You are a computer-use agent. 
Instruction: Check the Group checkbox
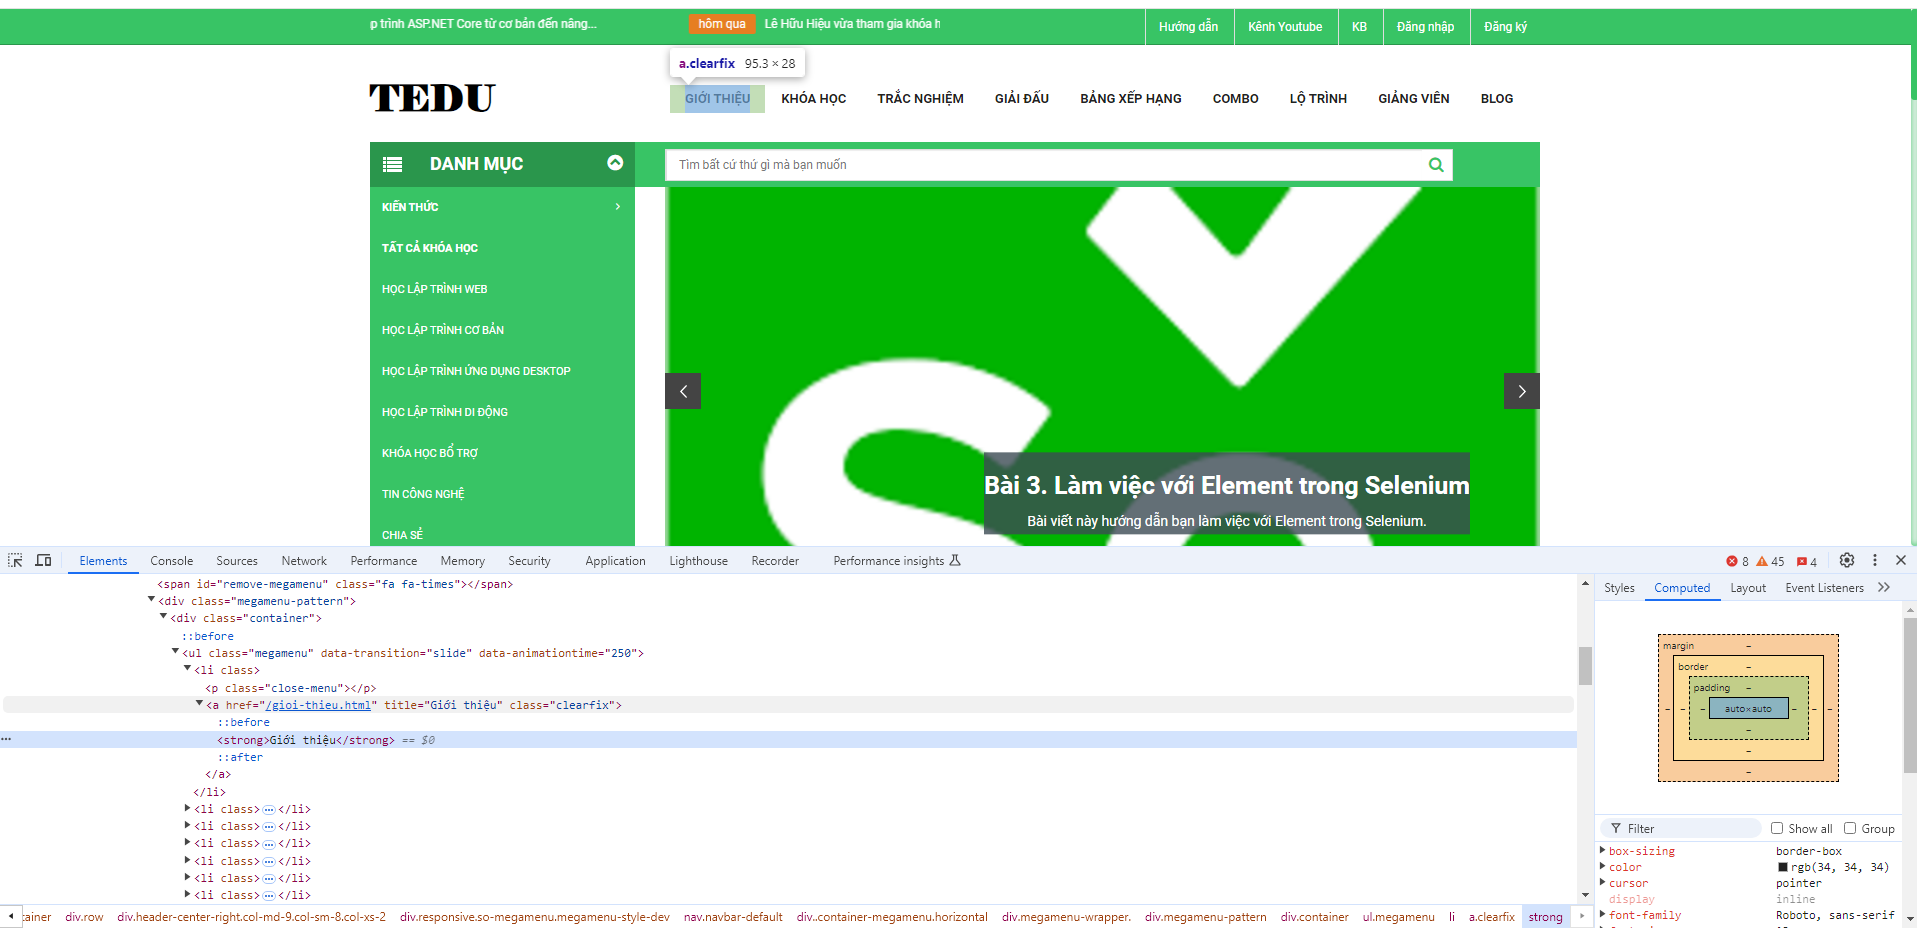[1850, 828]
